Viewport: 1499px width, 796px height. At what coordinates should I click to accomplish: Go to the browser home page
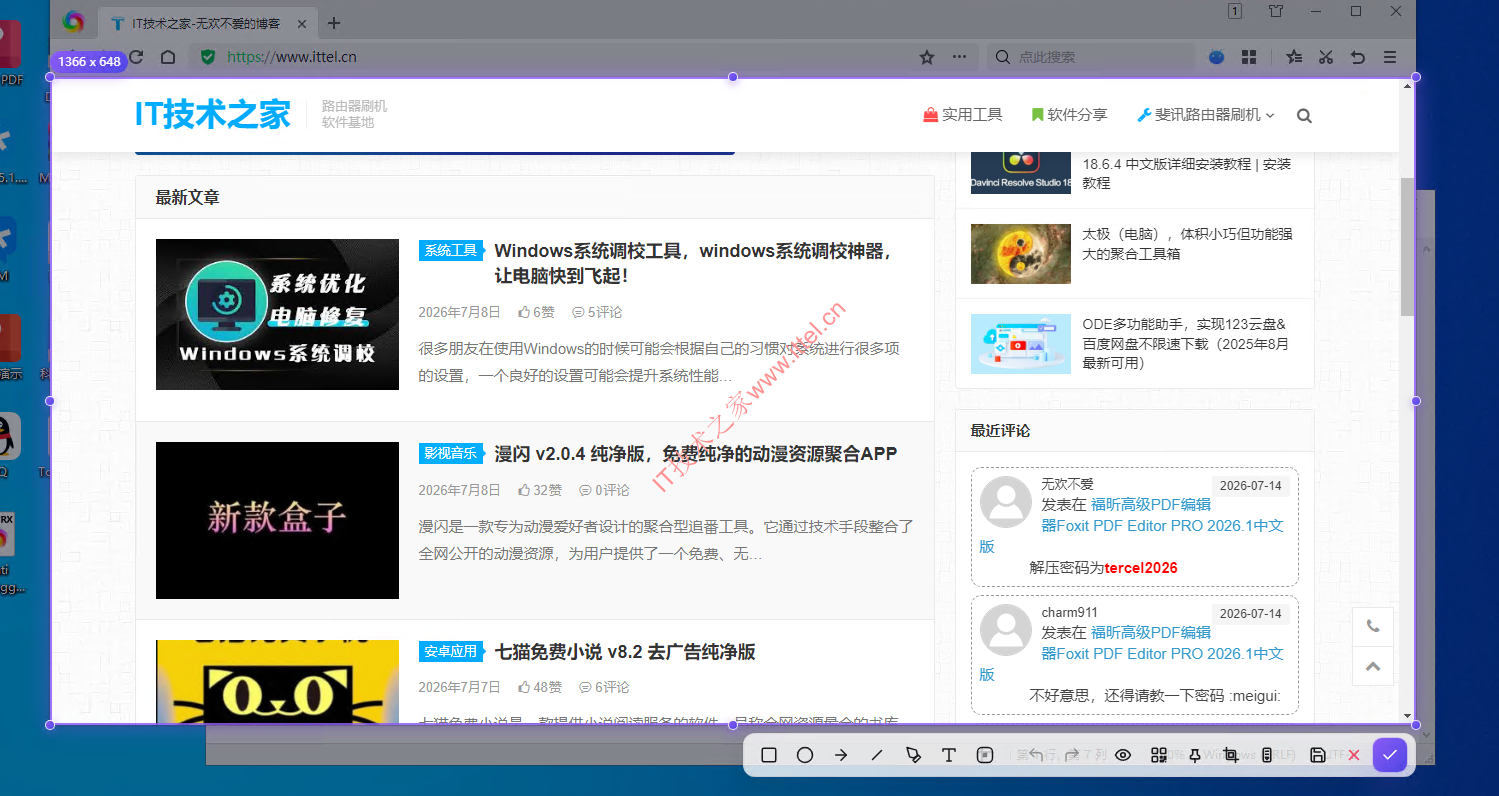coord(168,57)
